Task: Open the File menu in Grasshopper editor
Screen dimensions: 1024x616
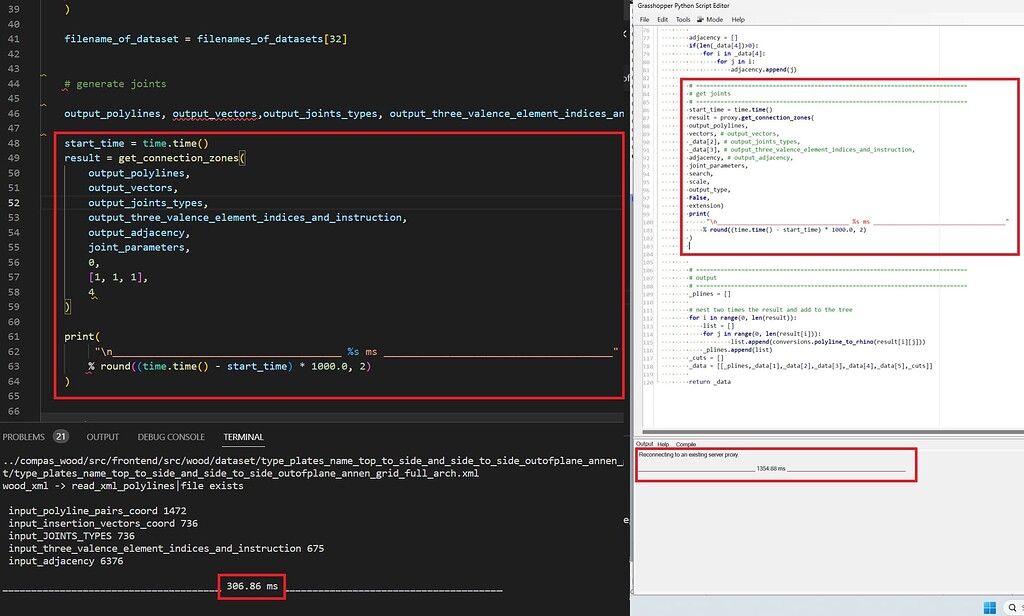Action: (x=647, y=18)
